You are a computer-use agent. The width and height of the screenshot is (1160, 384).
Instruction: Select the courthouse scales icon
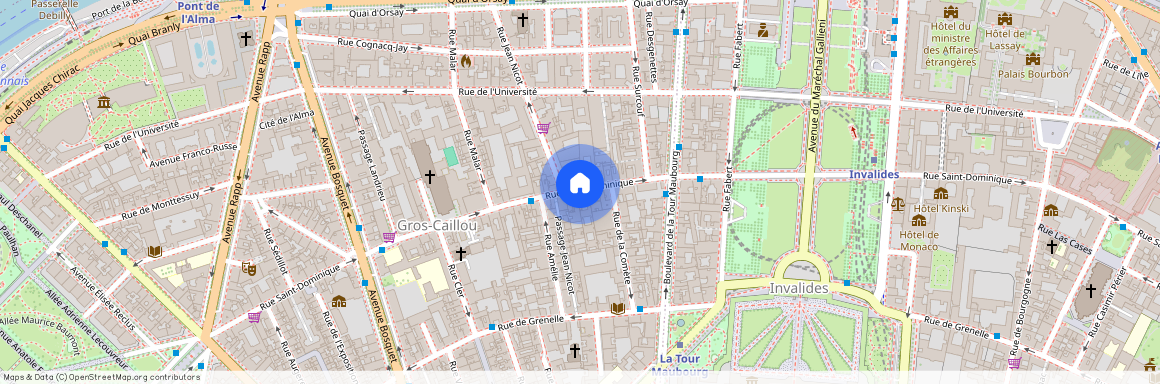click(898, 203)
